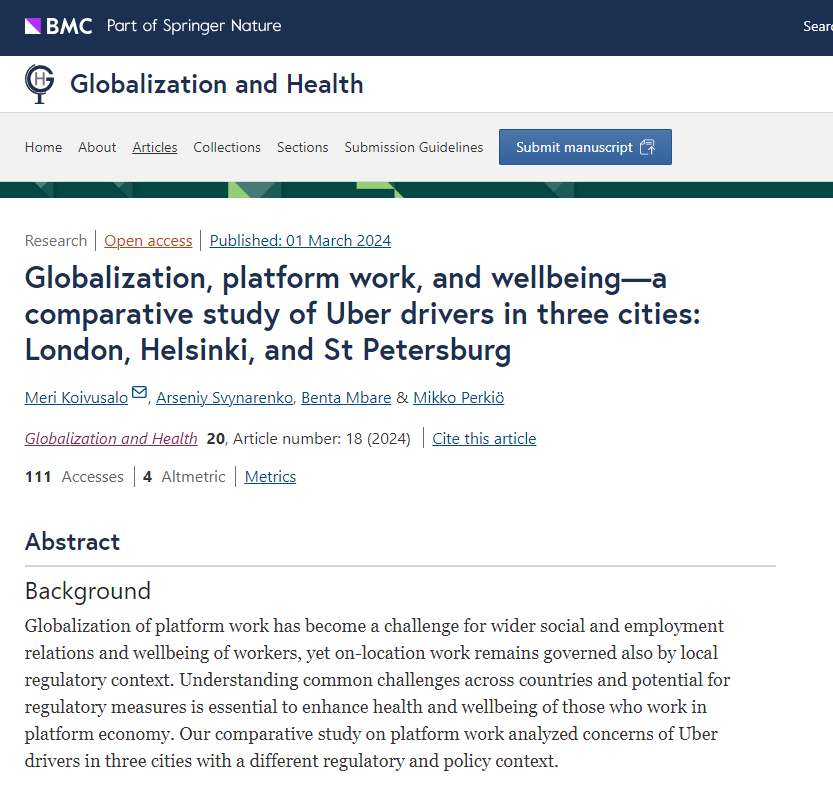
Task: Open author Arseniy Svynarenko link
Action: 225,397
